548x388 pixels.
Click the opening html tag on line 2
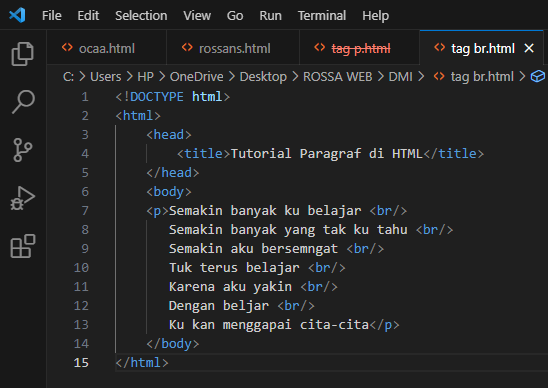(x=138, y=116)
